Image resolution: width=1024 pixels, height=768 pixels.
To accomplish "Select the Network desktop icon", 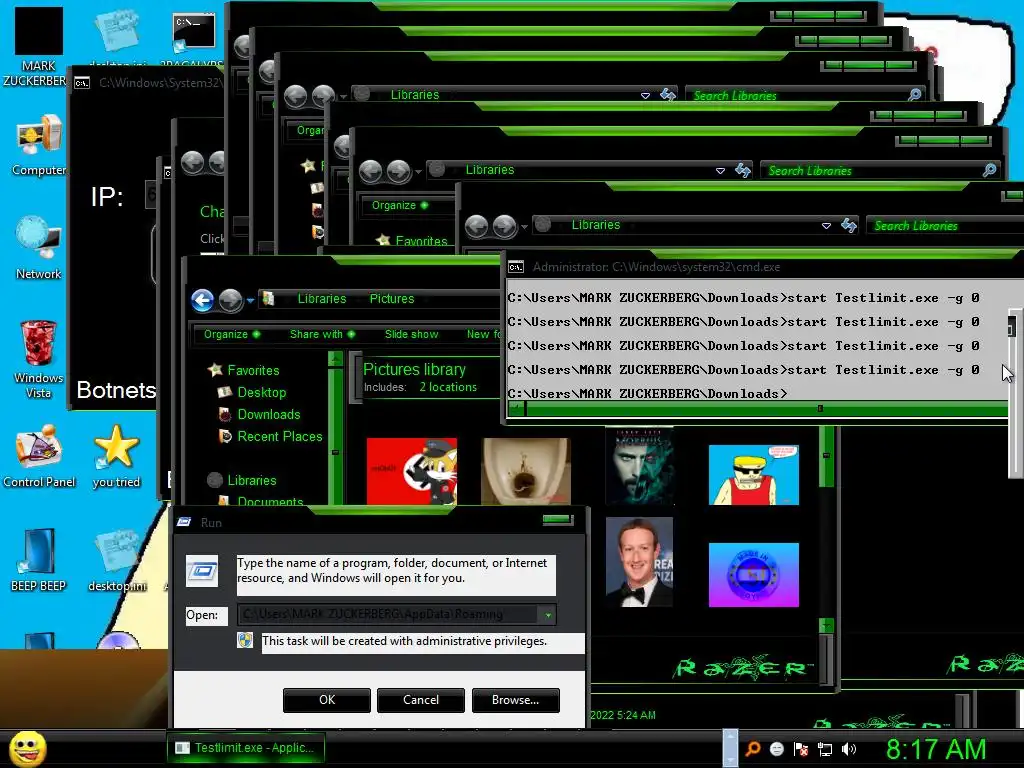I will (x=39, y=248).
